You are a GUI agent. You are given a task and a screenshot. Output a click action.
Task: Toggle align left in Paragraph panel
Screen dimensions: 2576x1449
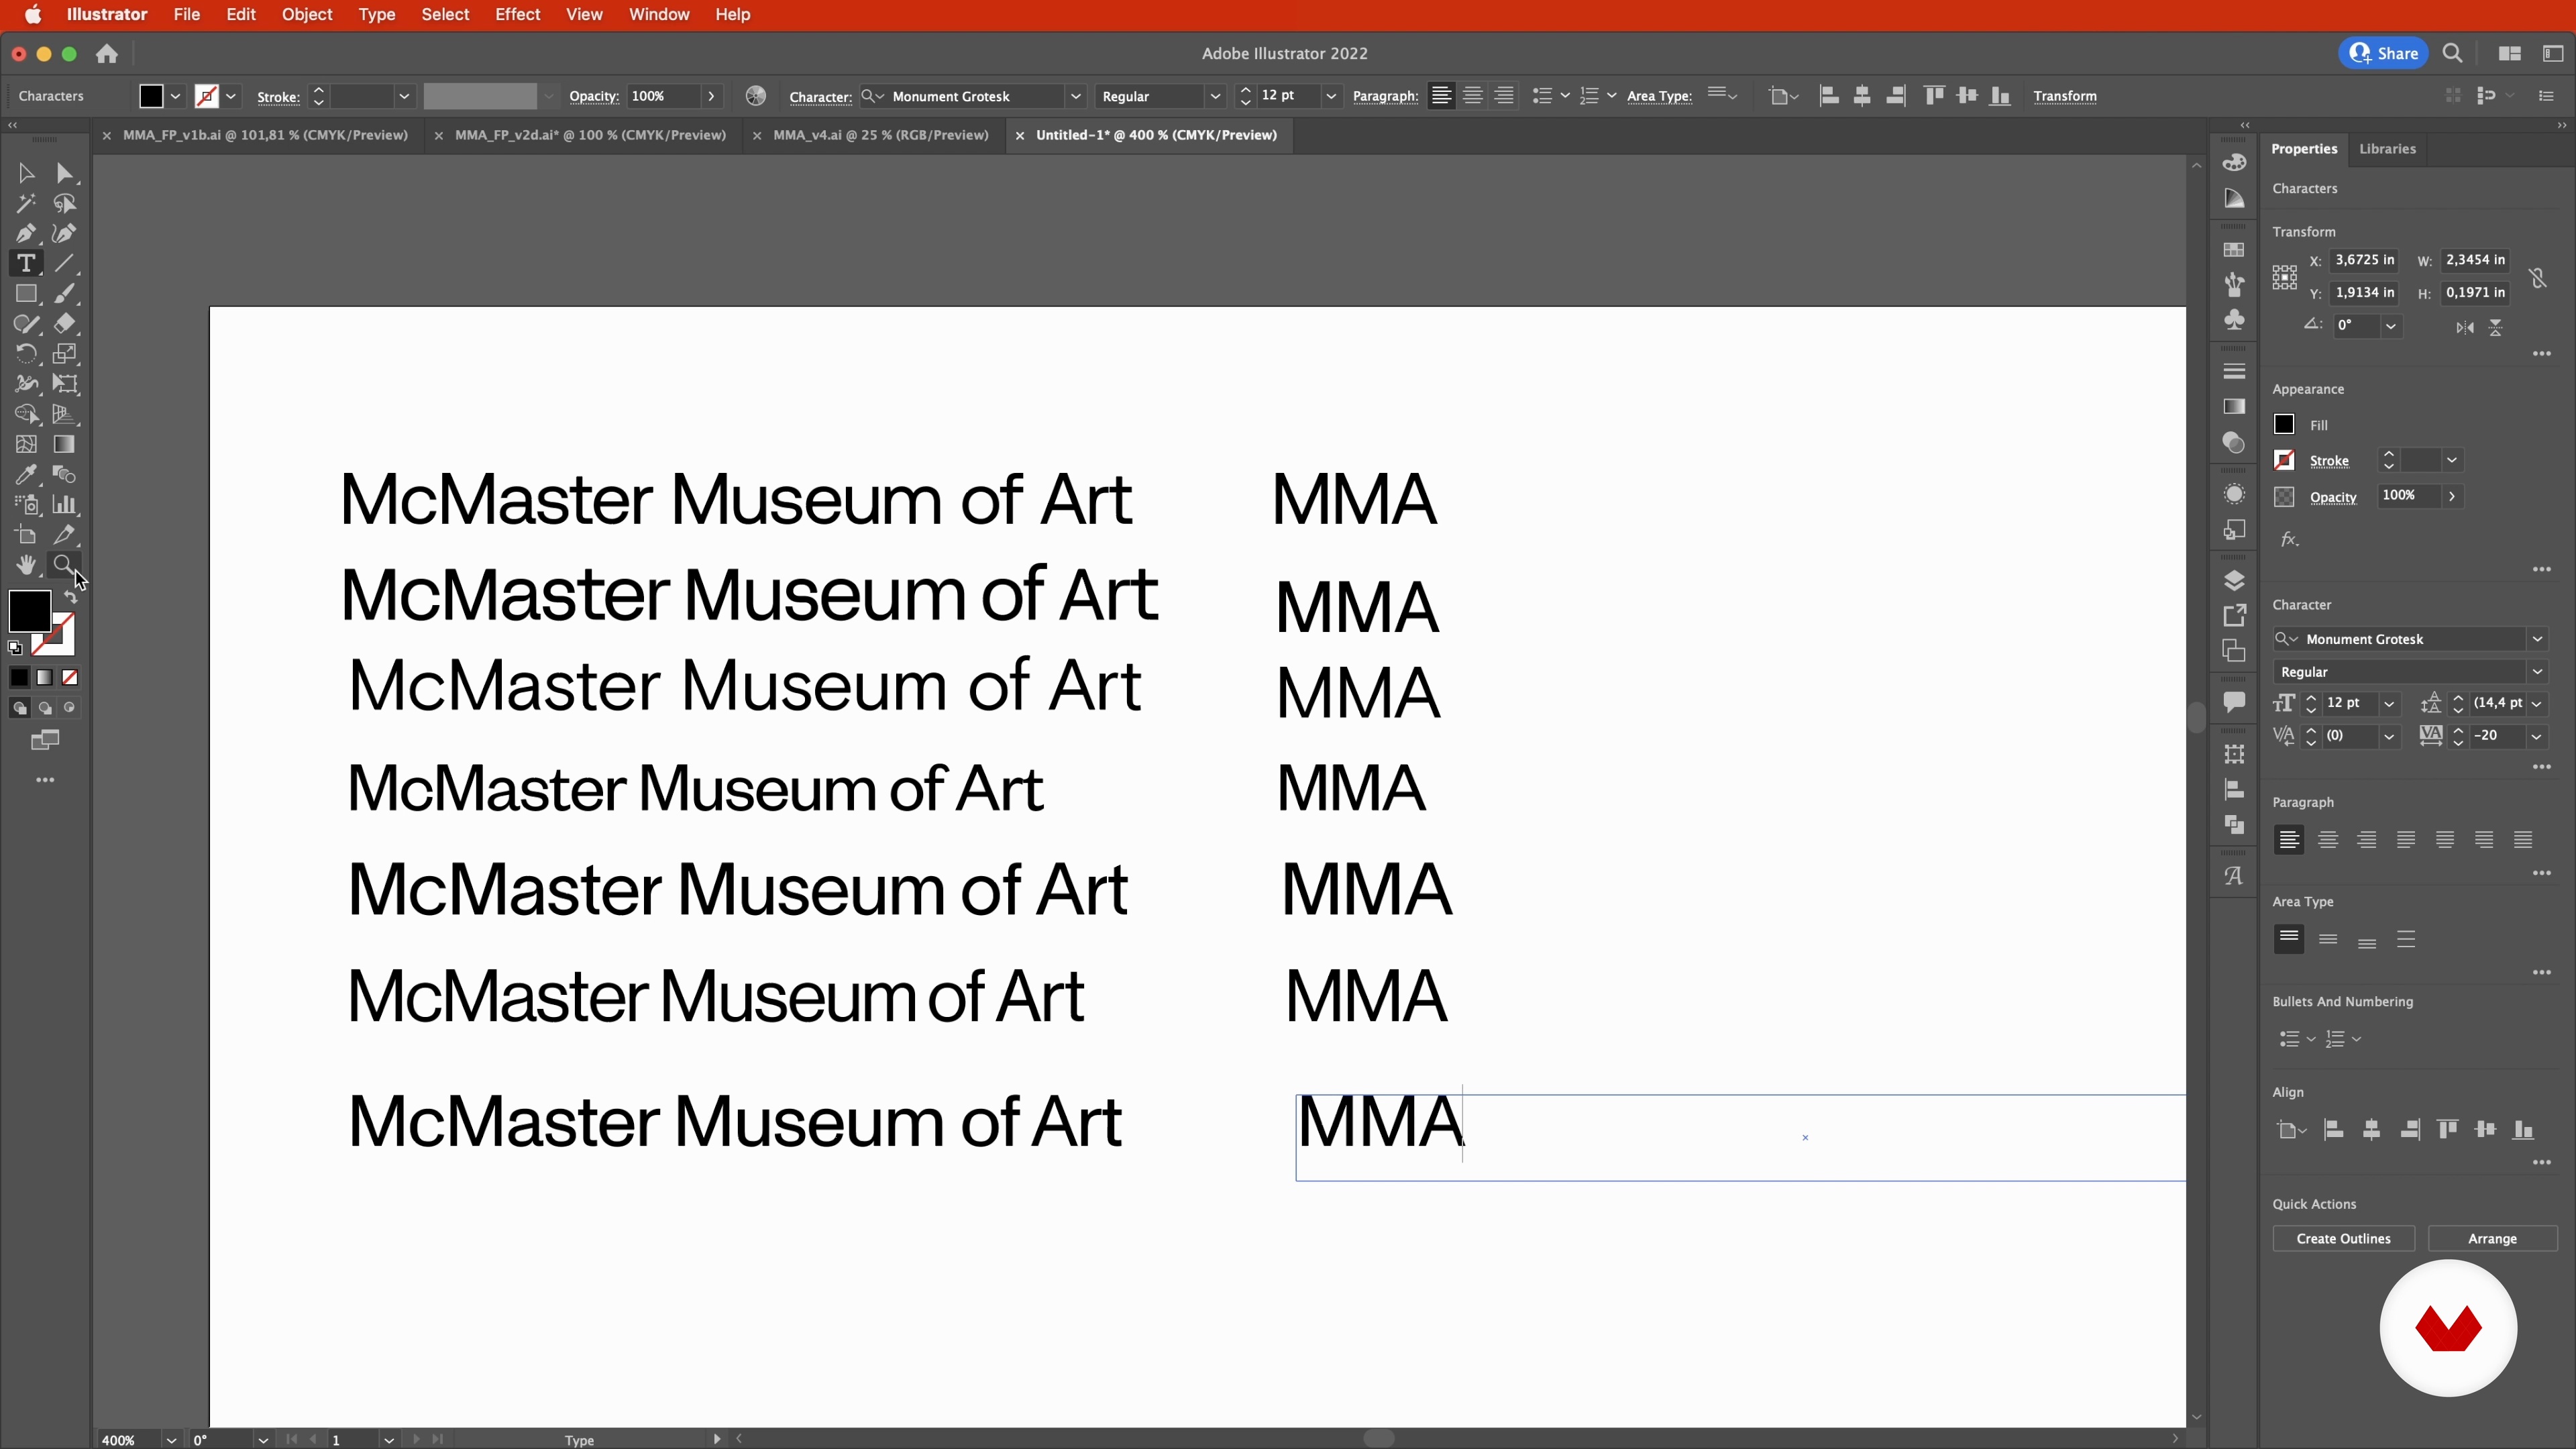tap(2289, 840)
